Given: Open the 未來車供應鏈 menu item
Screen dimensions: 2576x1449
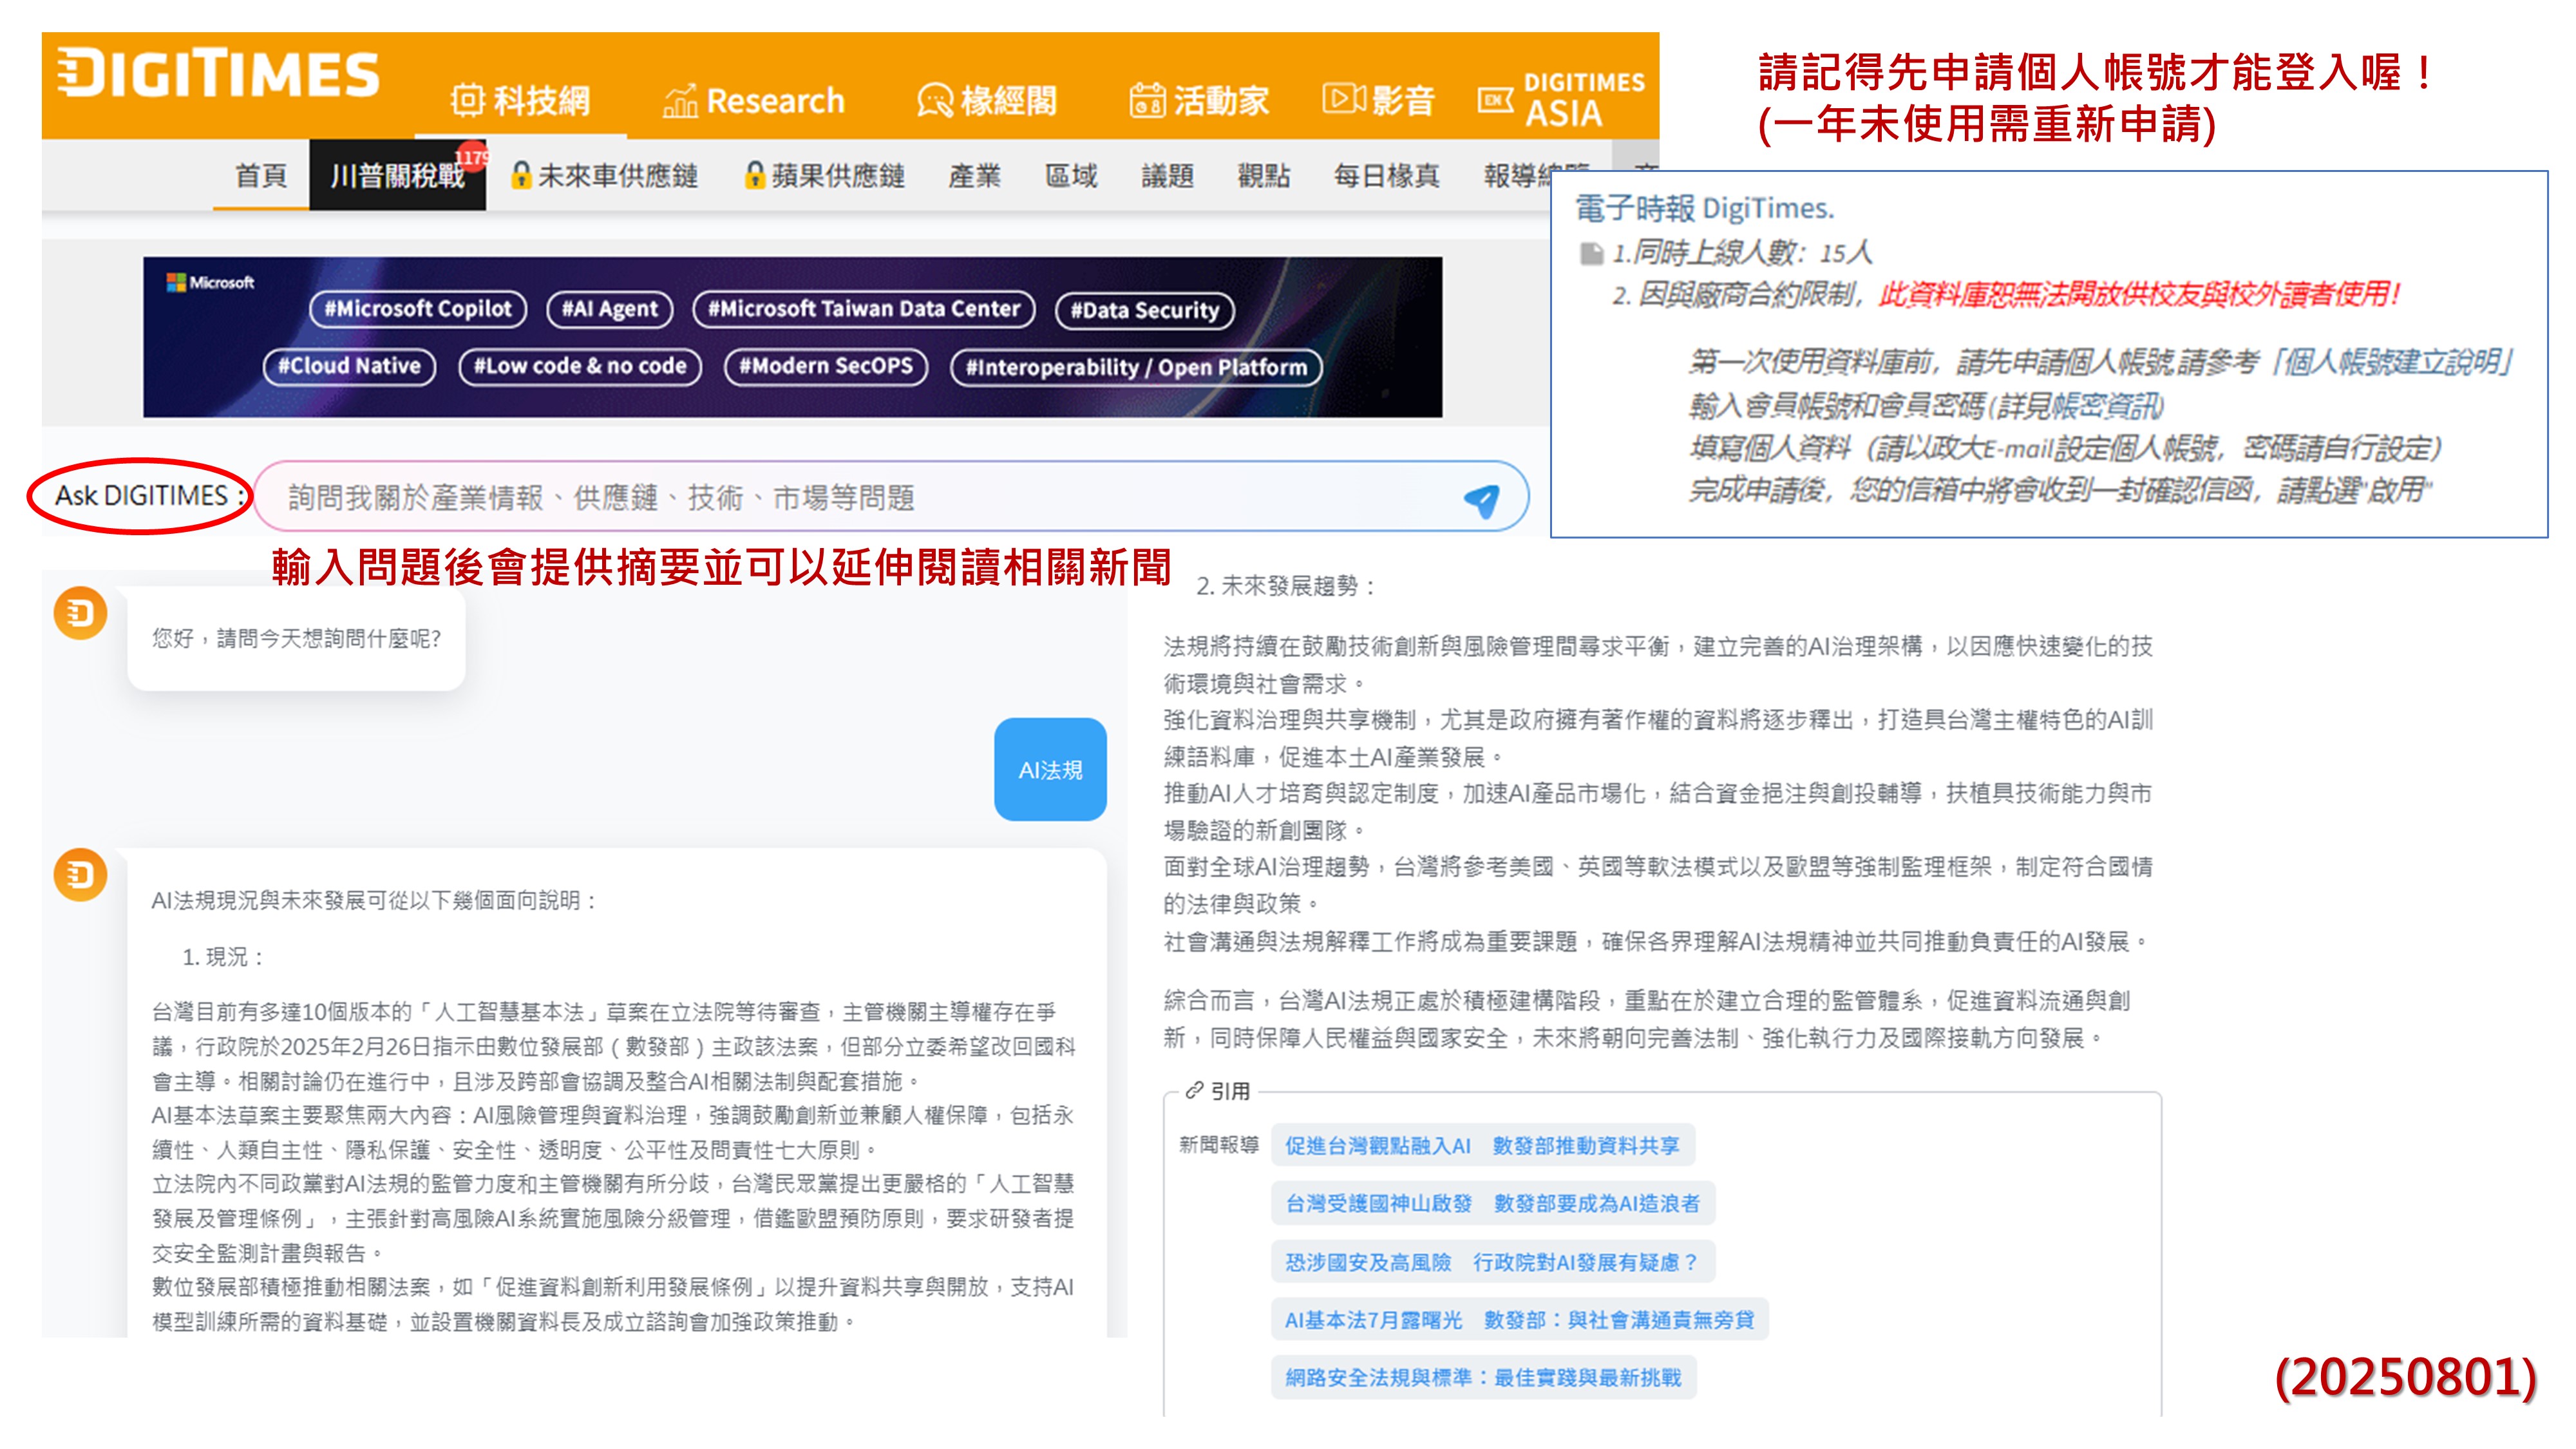Looking at the screenshot, I should 617,177.
